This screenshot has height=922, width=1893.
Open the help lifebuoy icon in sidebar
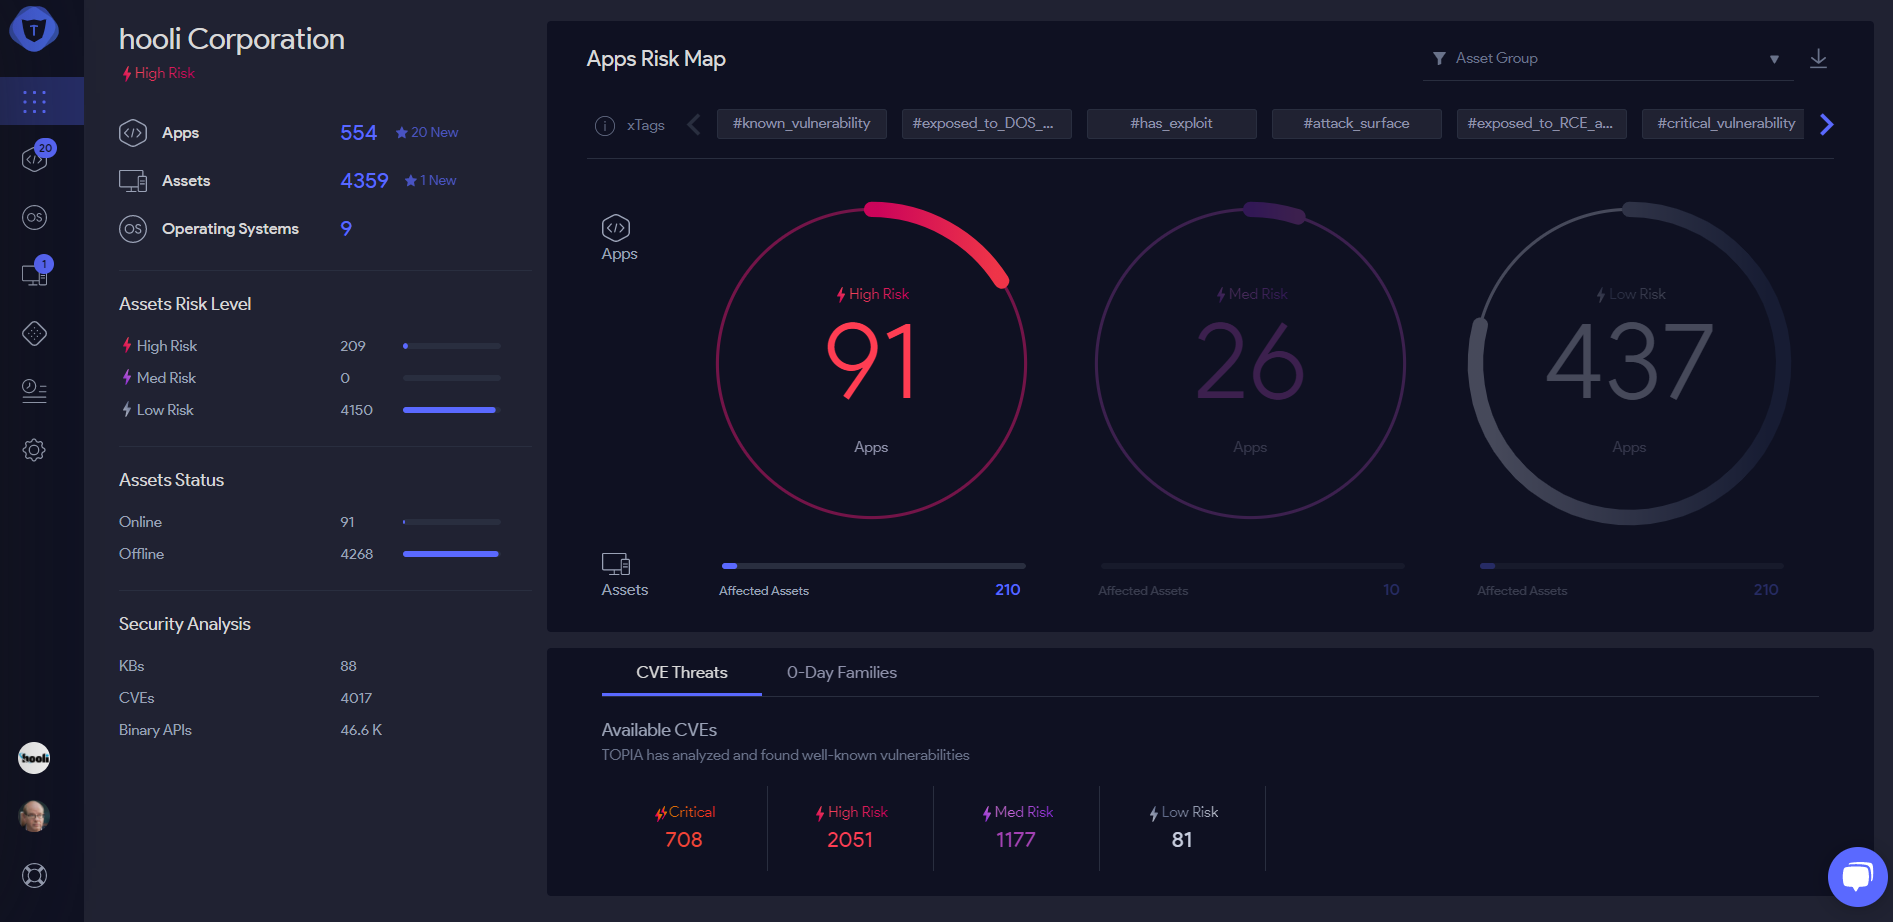[x=35, y=876]
